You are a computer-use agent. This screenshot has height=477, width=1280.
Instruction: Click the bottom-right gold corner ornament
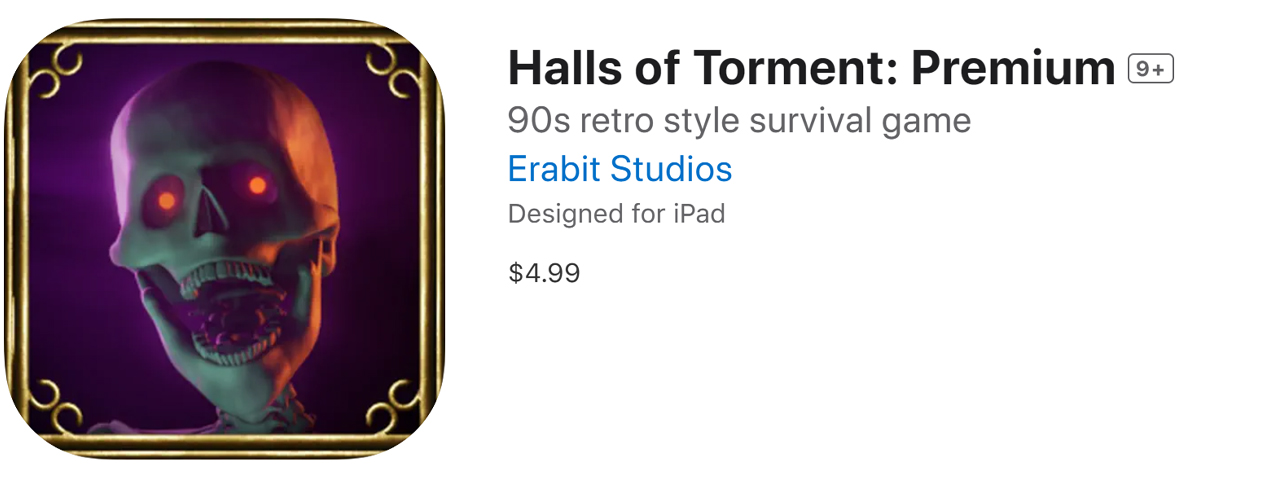pyautogui.click(x=397, y=408)
